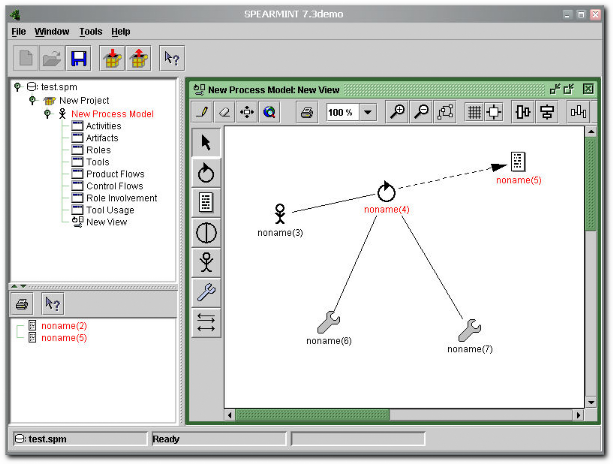
Task: Open the Tools menu
Action: click(x=90, y=32)
